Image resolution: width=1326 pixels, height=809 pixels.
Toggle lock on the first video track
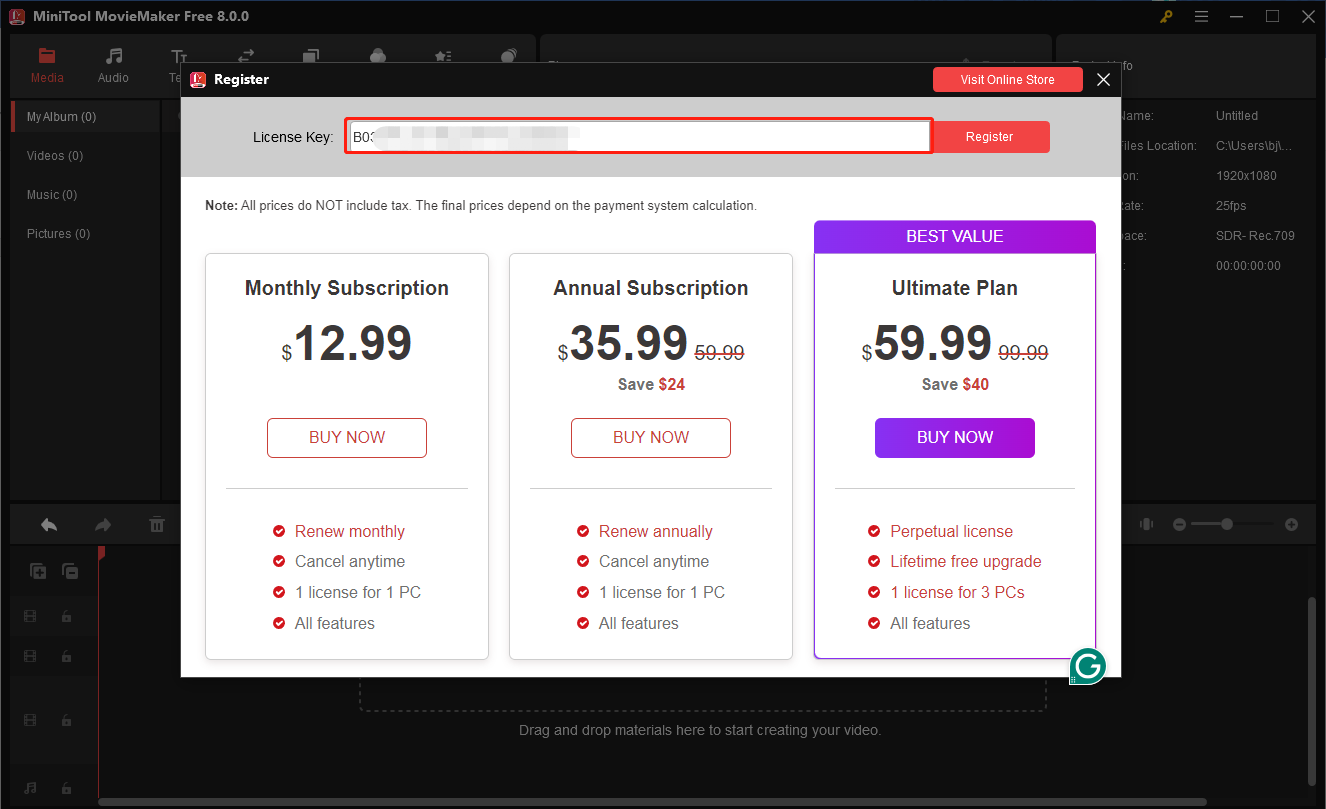(66, 617)
